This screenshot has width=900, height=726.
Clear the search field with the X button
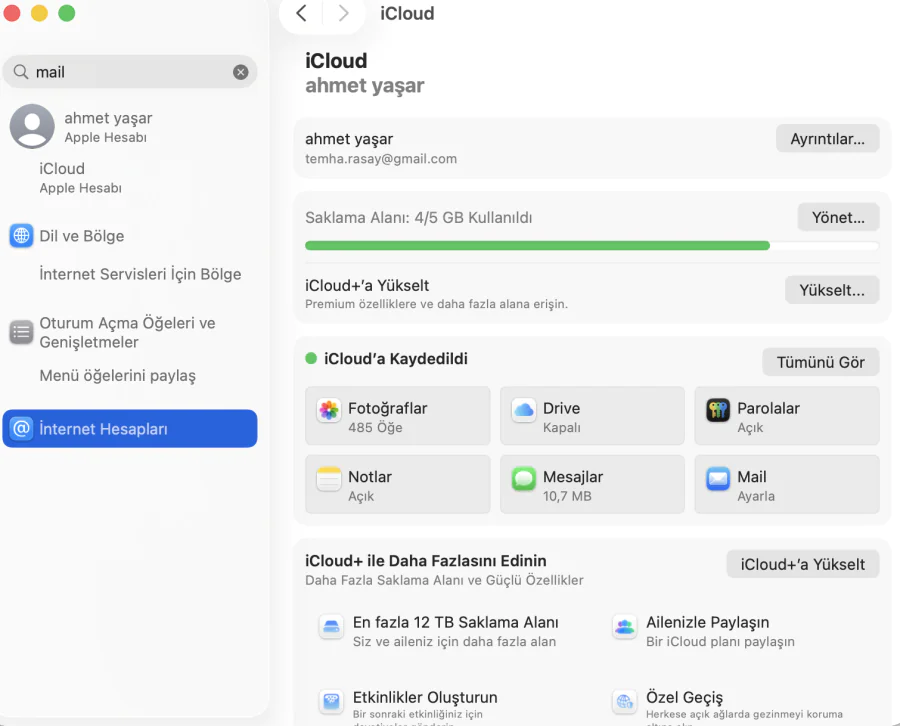(239, 71)
